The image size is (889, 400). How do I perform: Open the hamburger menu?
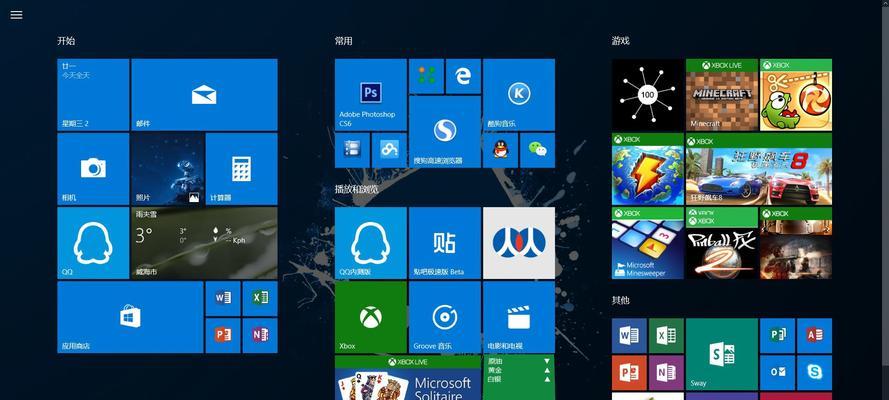click(x=16, y=15)
